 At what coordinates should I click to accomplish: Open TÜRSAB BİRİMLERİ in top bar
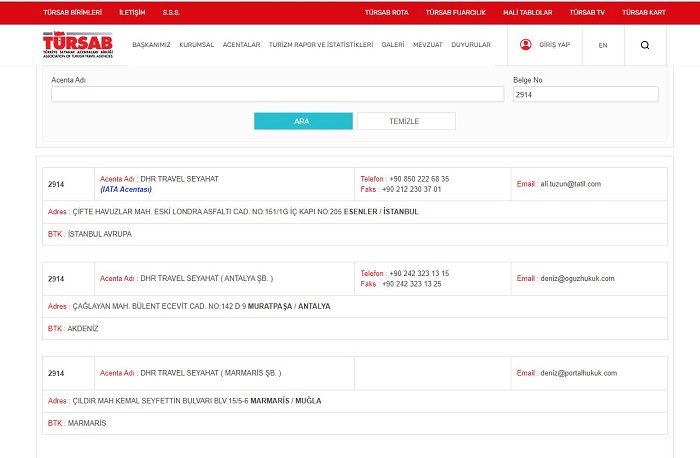pos(72,12)
